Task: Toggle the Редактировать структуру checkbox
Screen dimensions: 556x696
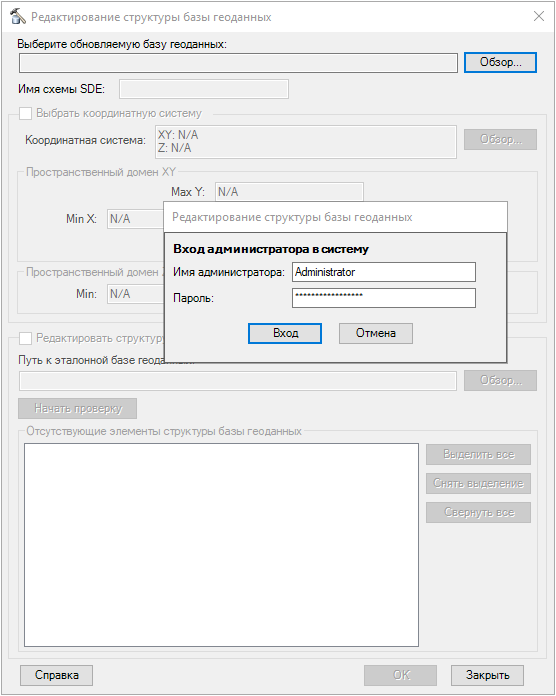Action: [x=26, y=339]
